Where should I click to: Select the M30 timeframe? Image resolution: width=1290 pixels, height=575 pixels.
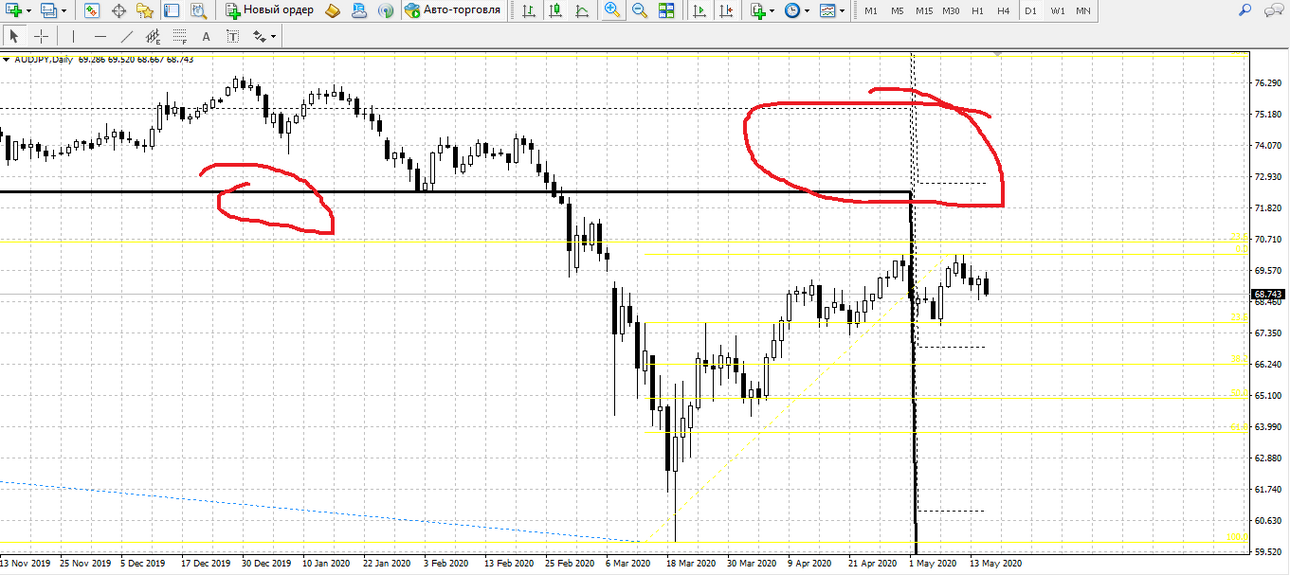click(951, 10)
